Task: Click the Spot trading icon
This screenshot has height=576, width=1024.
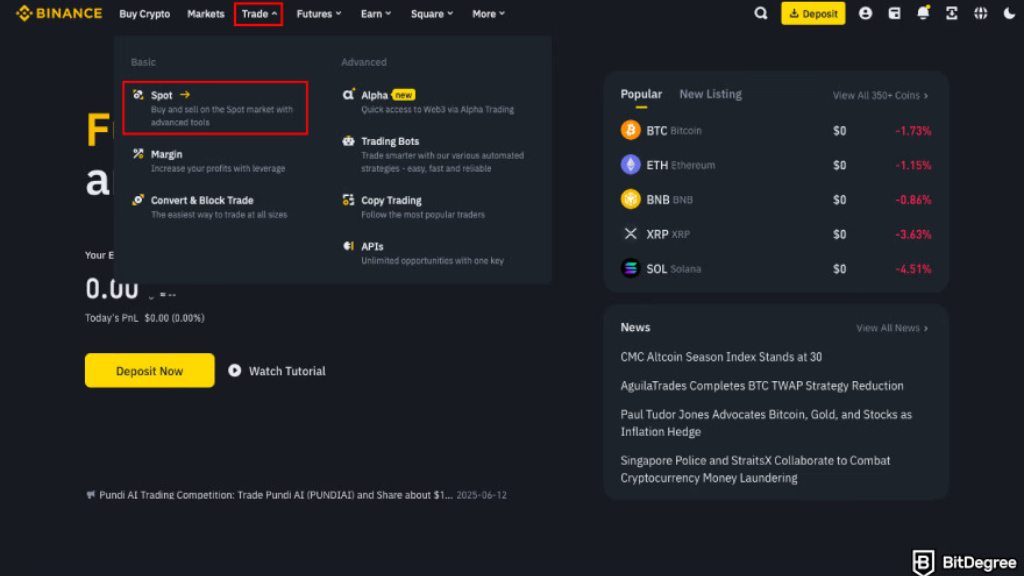Action: click(x=138, y=95)
